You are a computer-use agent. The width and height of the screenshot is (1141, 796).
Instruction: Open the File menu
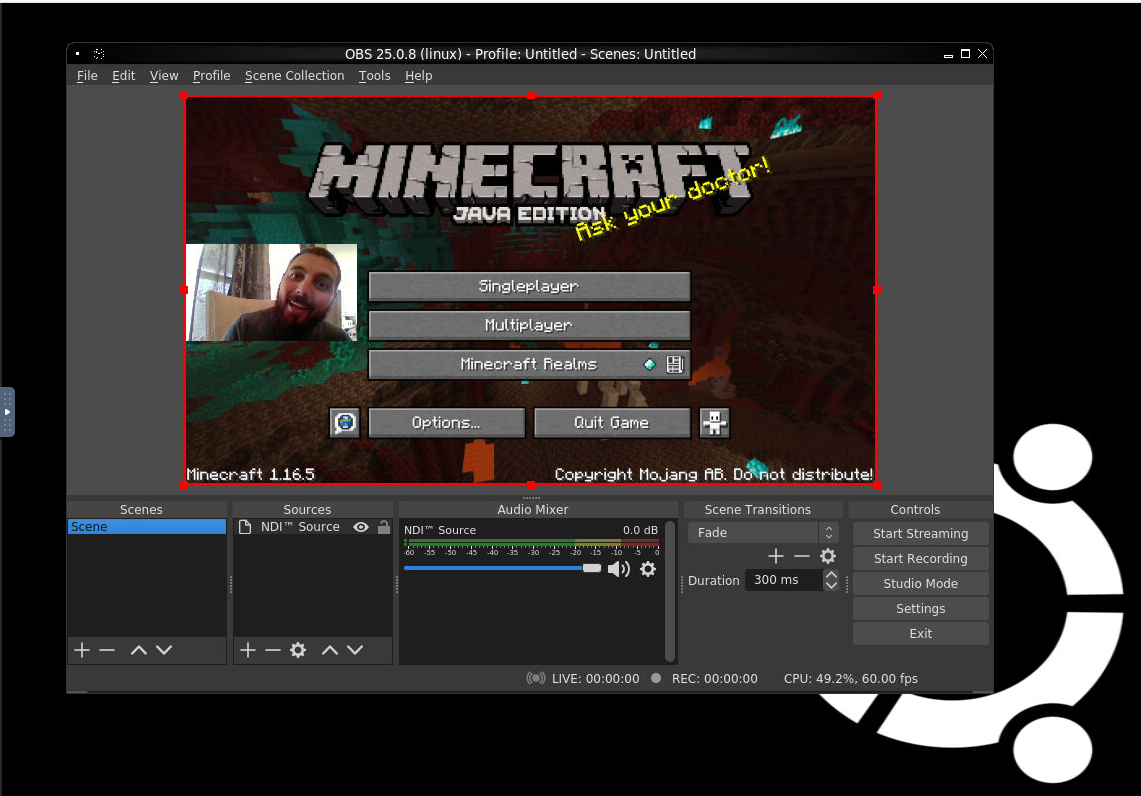click(x=87, y=76)
